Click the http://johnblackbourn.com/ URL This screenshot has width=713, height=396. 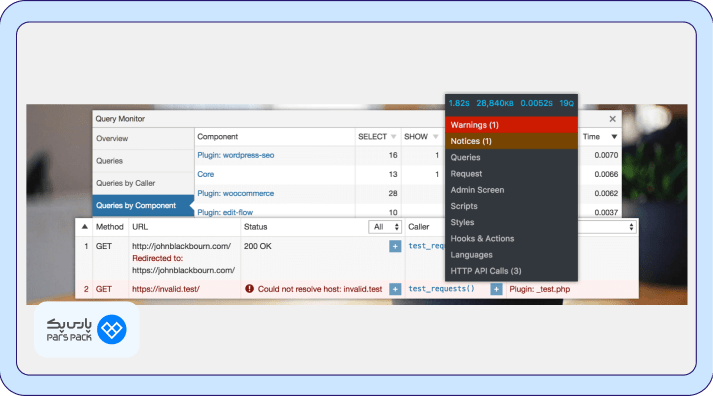pyautogui.click(x=181, y=246)
